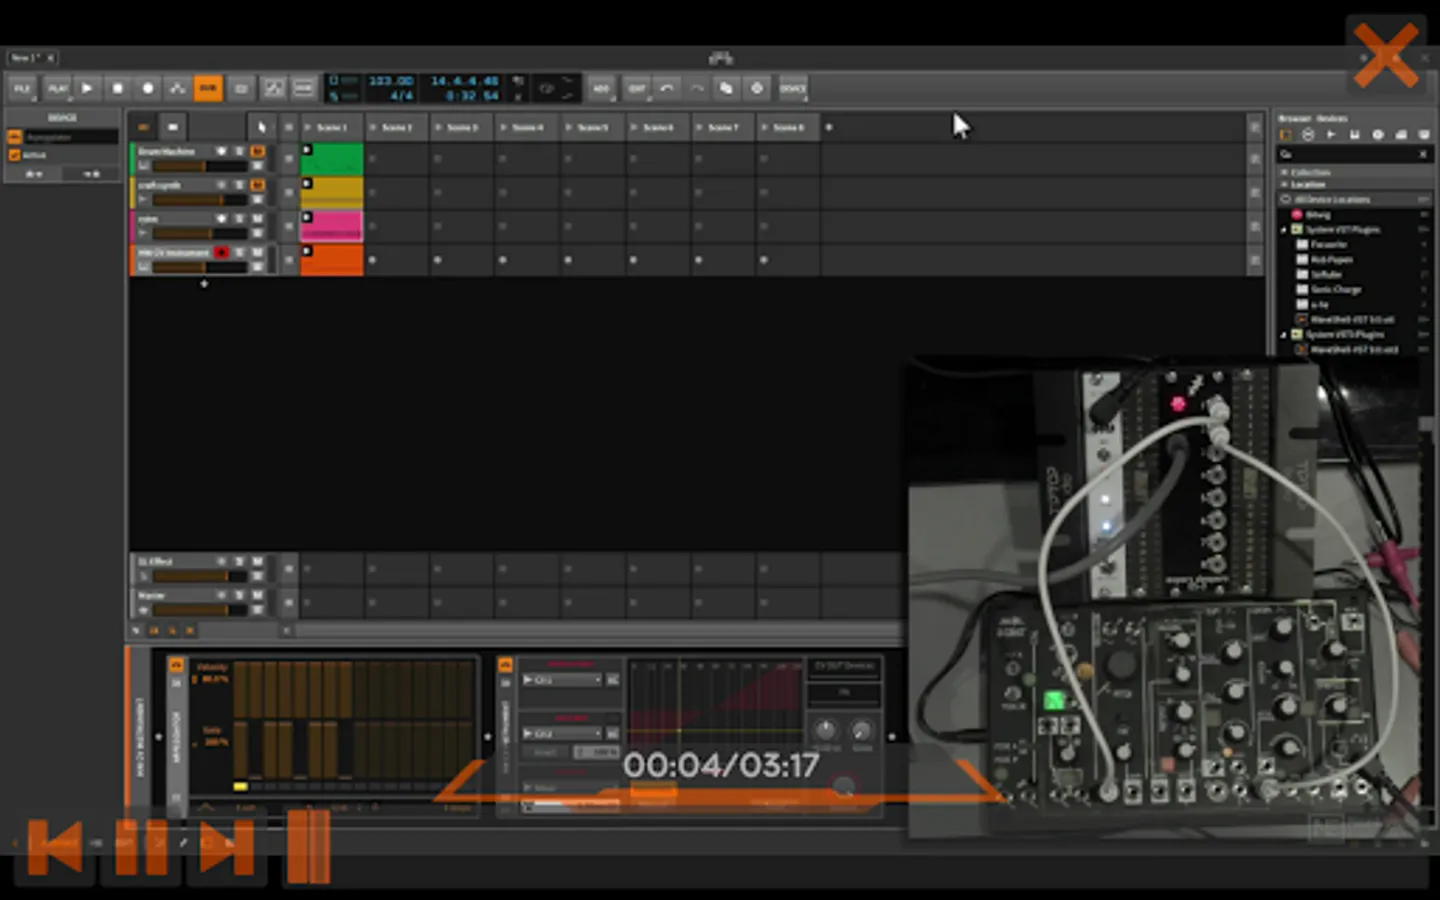Launch Scene 2 from scene header
The image size is (1440, 900).
pos(372,127)
